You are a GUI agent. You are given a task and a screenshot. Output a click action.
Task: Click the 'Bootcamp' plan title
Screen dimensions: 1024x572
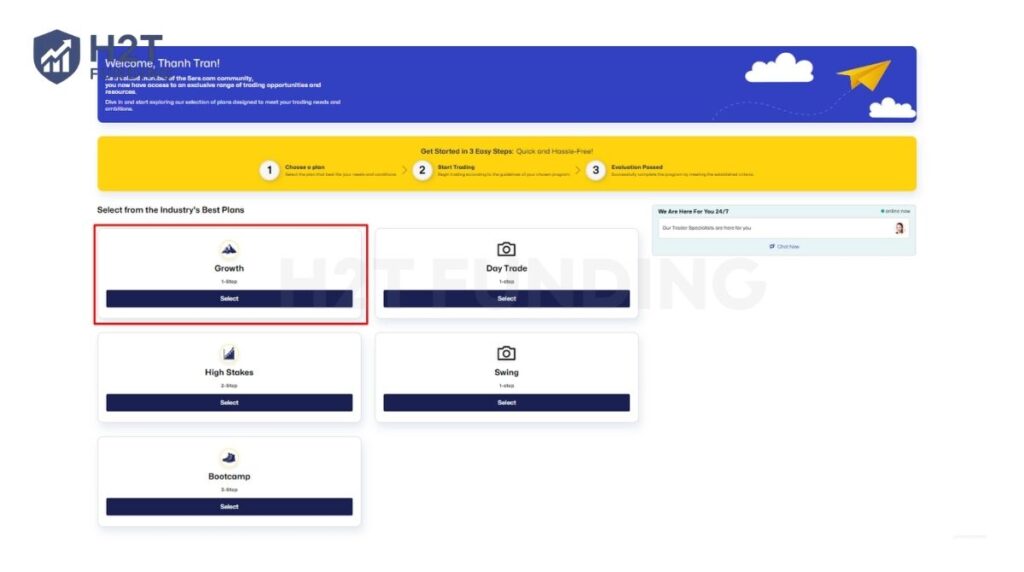pyautogui.click(x=229, y=476)
